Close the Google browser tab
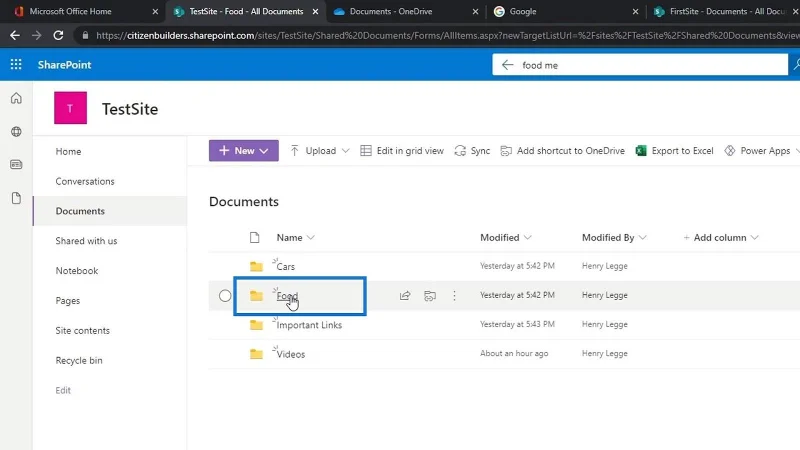The width and height of the screenshot is (800, 450). (x=635, y=11)
